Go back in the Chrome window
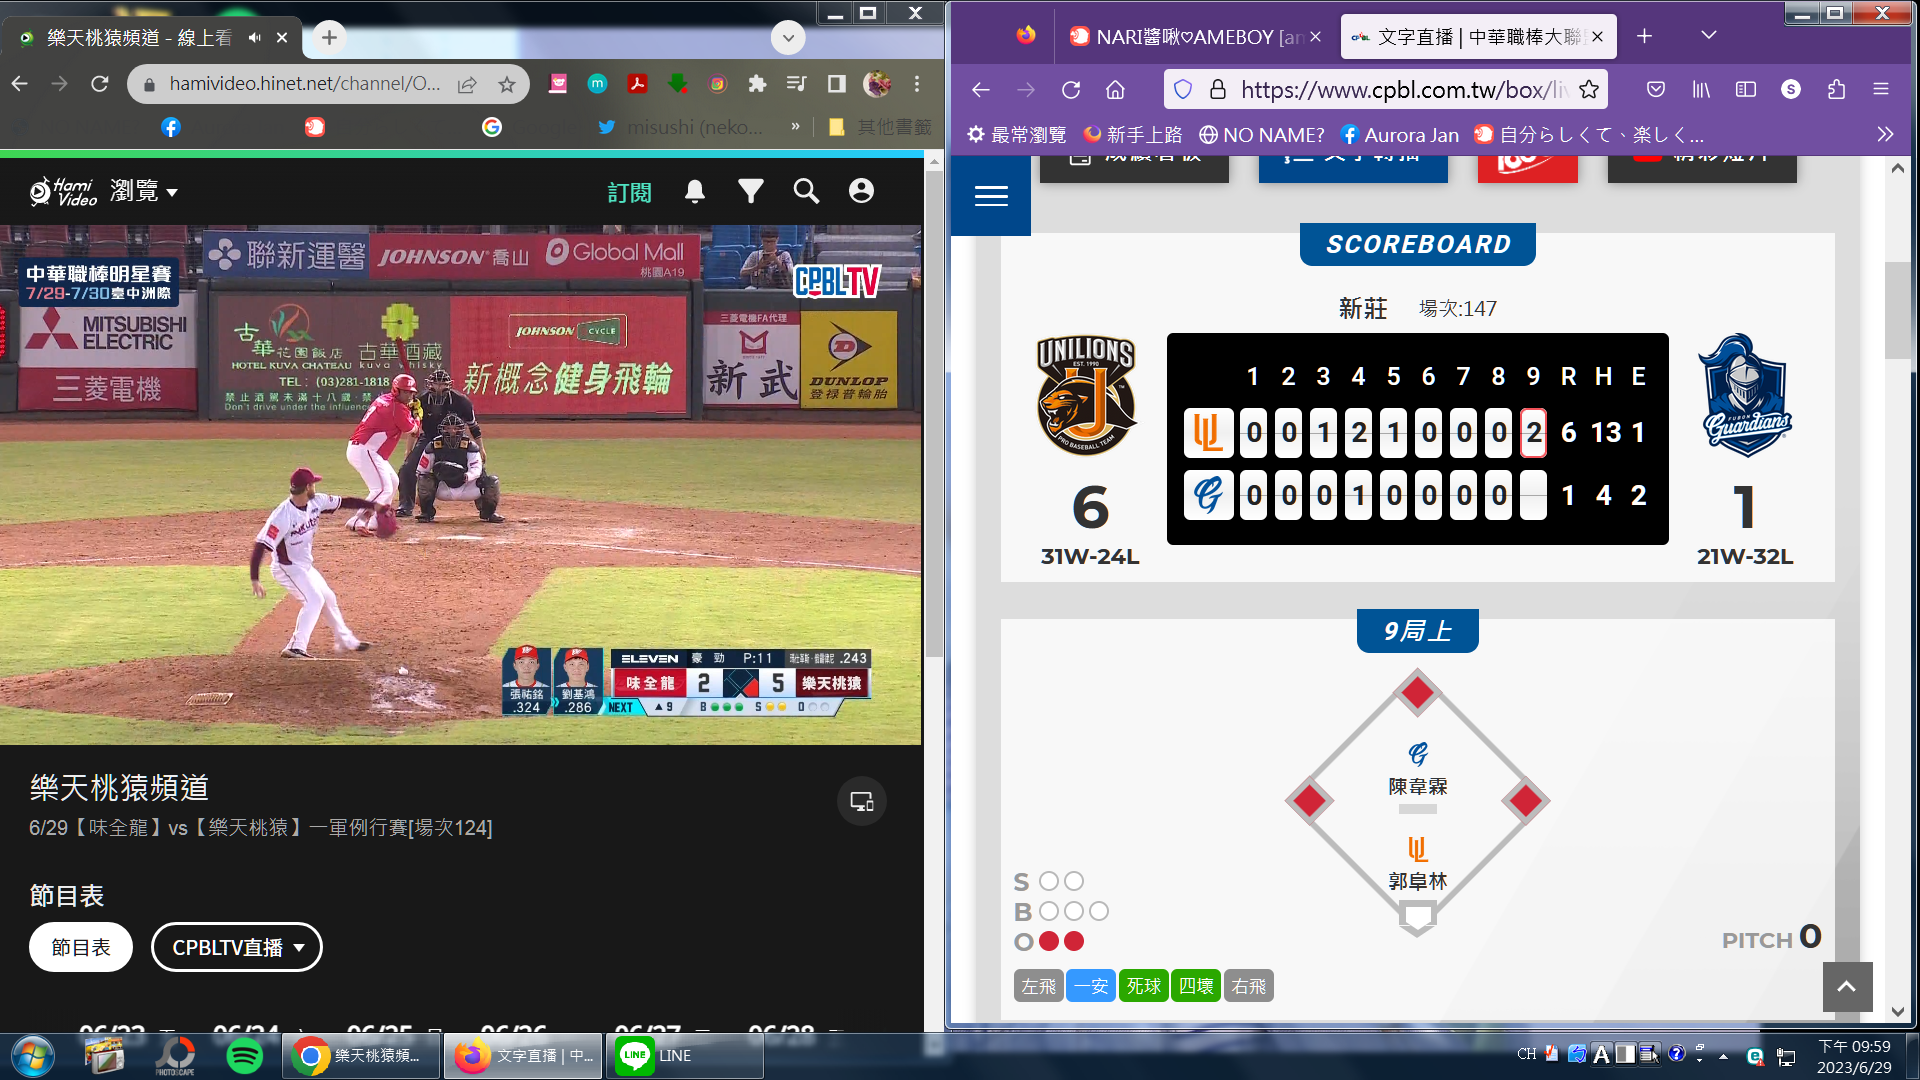 coord(20,84)
